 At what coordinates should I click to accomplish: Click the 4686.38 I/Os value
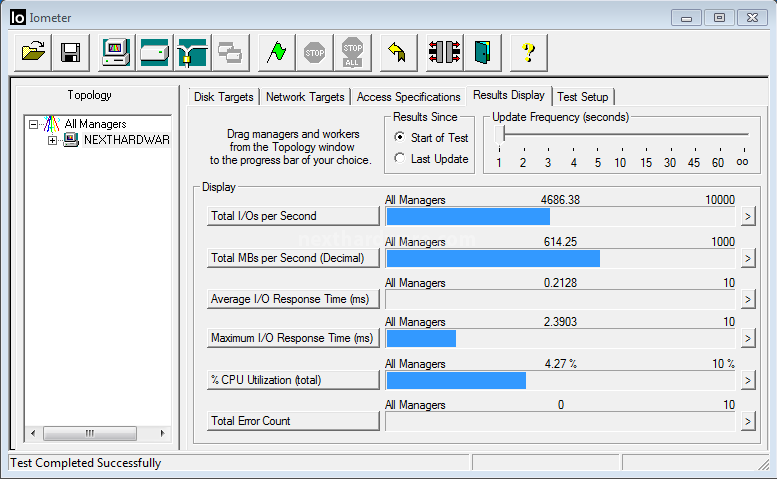pos(560,200)
